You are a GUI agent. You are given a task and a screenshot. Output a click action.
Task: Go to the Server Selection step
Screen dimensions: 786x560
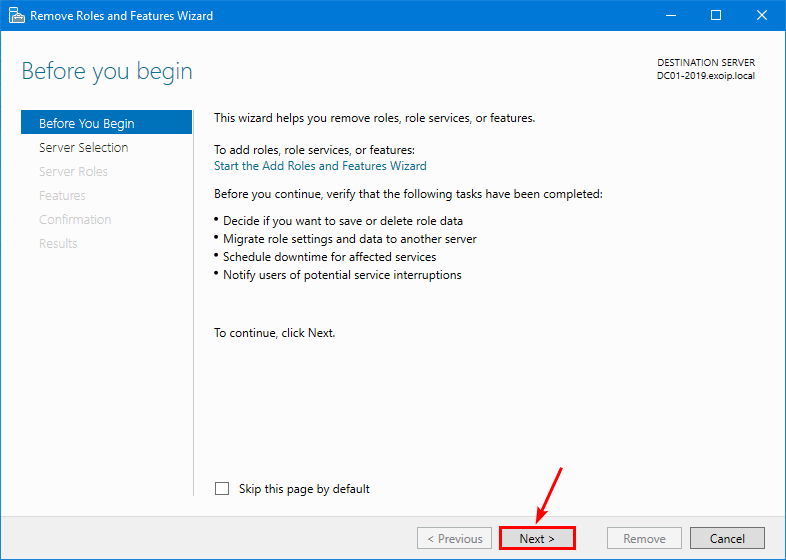point(83,148)
